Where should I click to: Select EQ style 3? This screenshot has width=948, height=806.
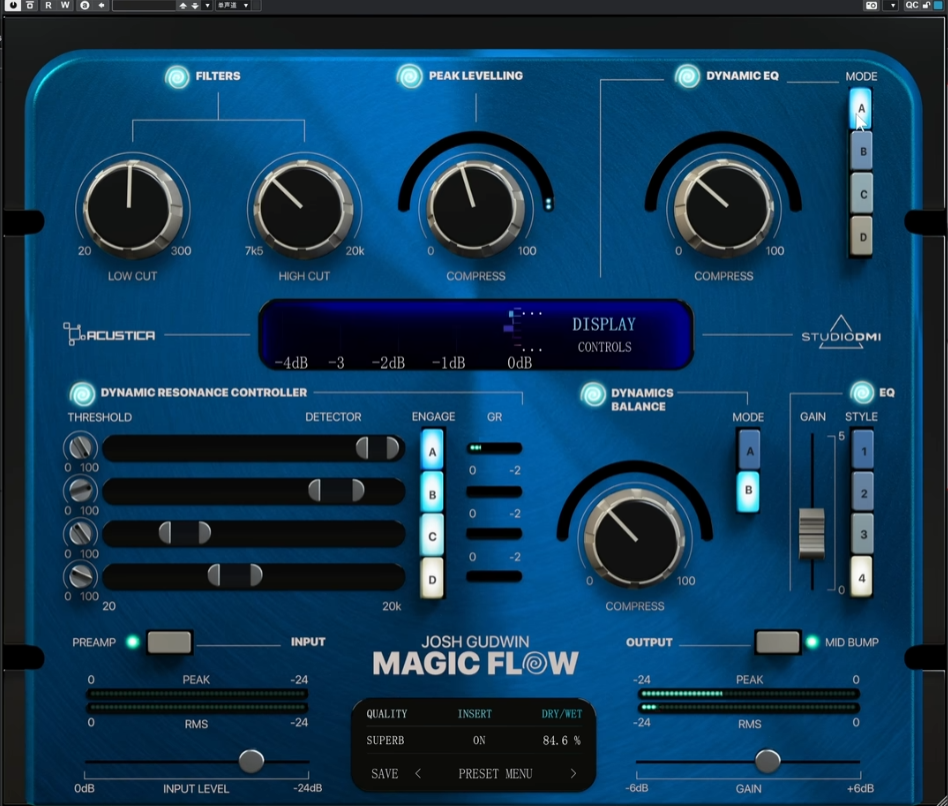click(863, 535)
